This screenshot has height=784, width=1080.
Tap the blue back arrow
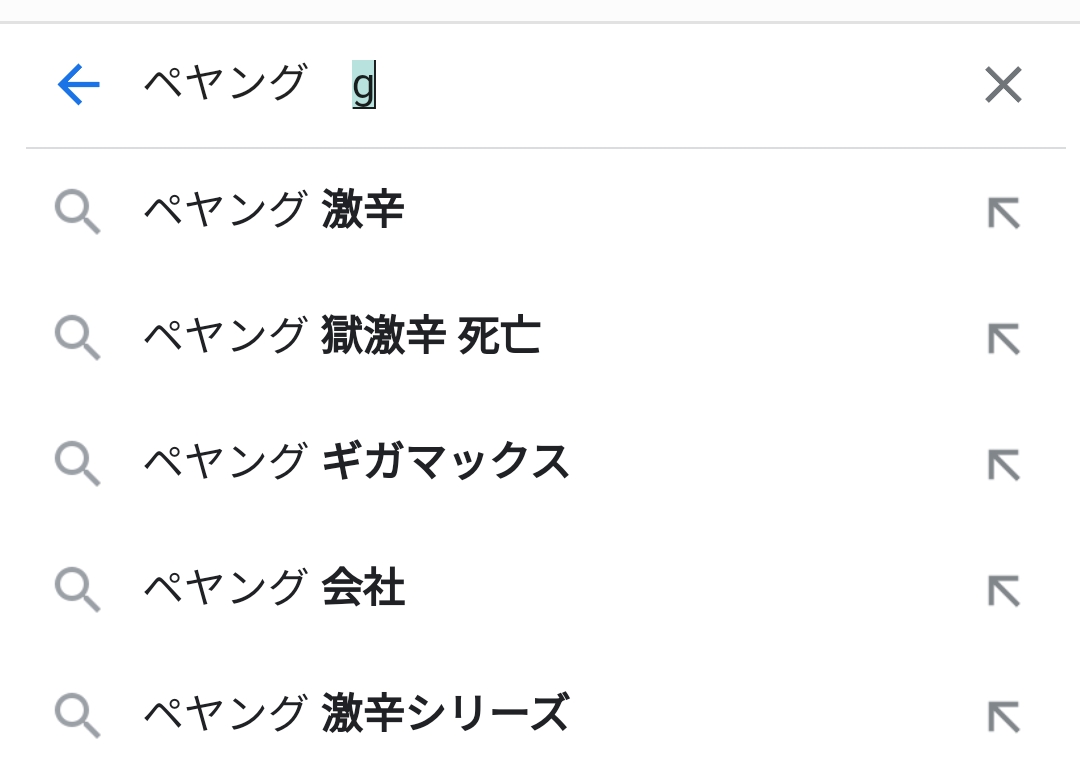[78, 85]
